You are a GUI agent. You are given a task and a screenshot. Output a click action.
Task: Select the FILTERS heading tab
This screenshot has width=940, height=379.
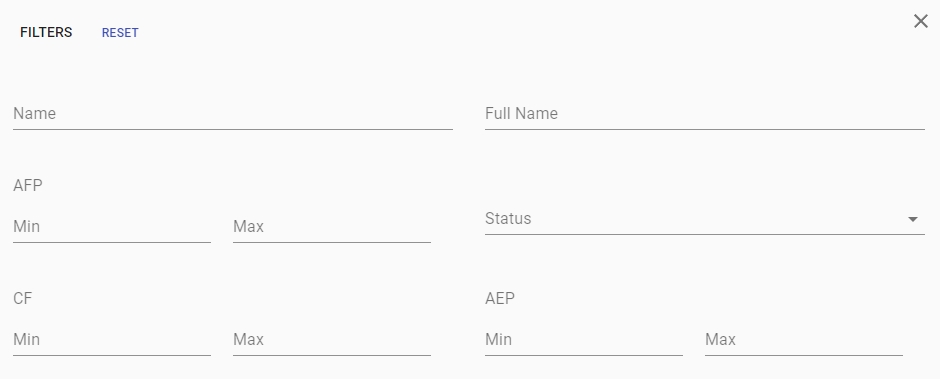(x=46, y=32)
